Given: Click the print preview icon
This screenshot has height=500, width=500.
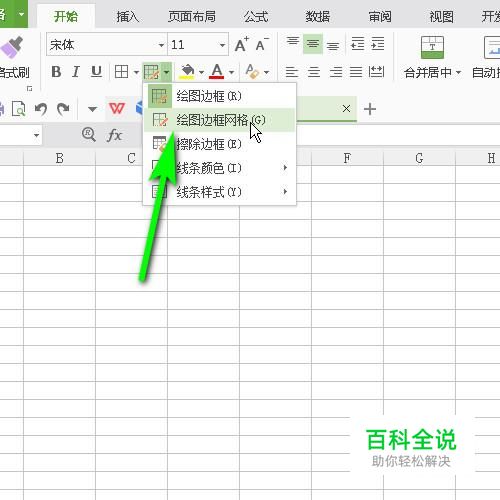Looking at the screenshot, I should pos(19,108).
